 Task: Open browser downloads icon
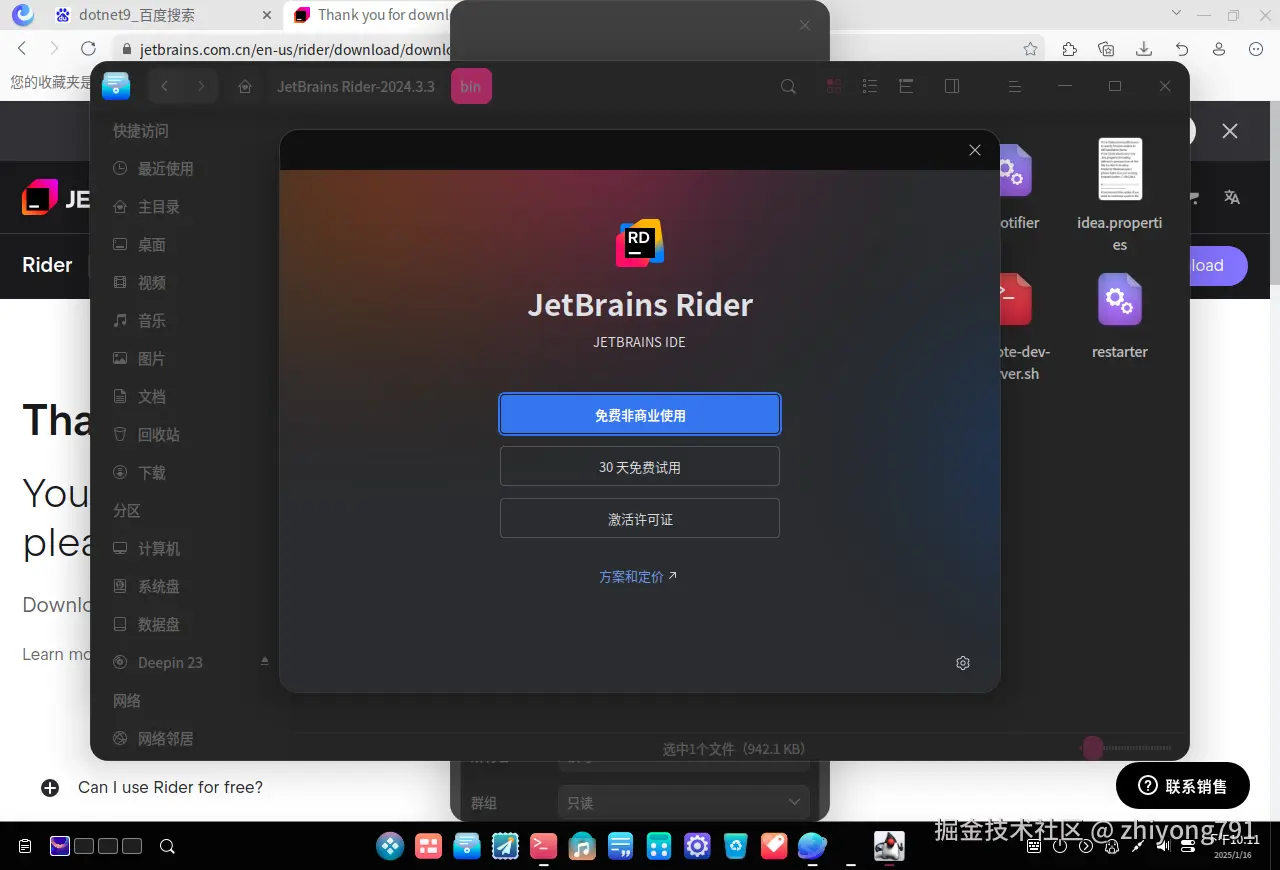(1144, 49)
